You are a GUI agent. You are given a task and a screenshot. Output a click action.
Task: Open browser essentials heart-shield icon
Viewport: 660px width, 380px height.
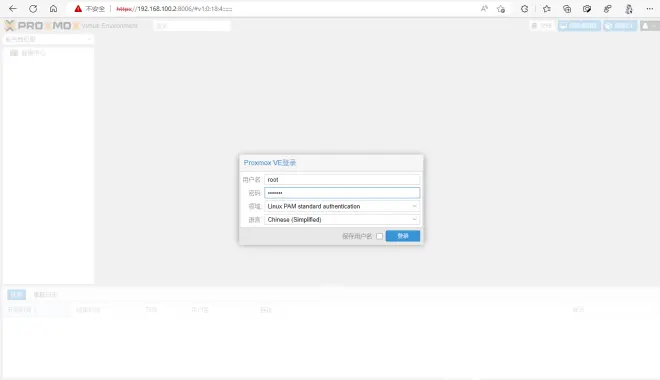pyautogui.click(x=587, y=8)
